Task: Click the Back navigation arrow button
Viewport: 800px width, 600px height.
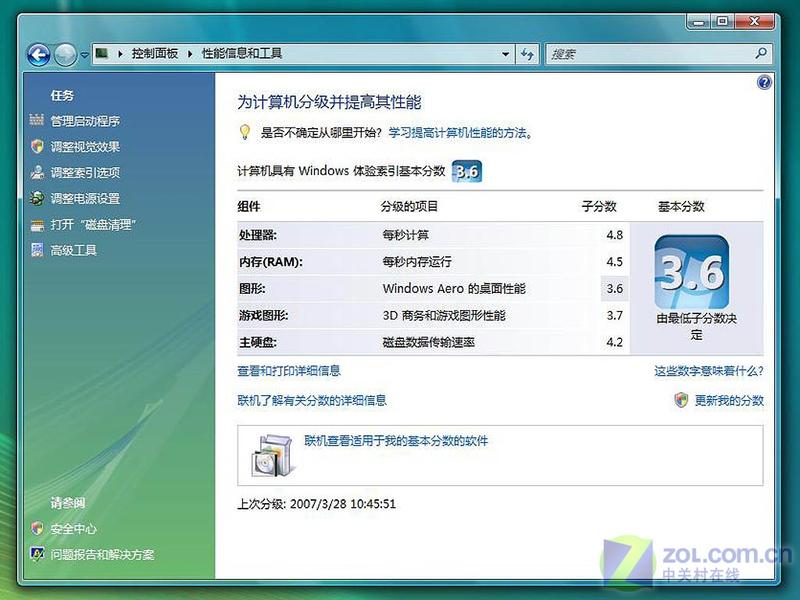Action: (39, 55)
